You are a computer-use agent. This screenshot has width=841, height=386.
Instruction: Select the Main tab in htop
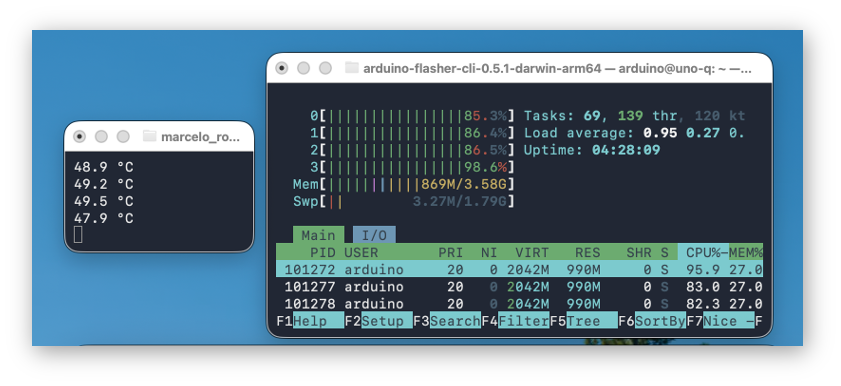coord(318,235)
